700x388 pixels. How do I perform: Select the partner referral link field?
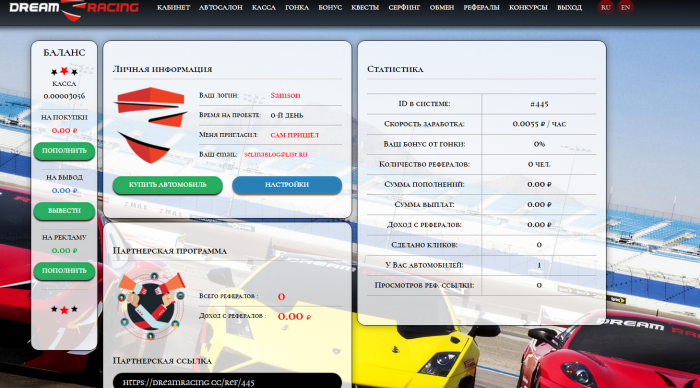pyautogui.click(x=227, y=381)
